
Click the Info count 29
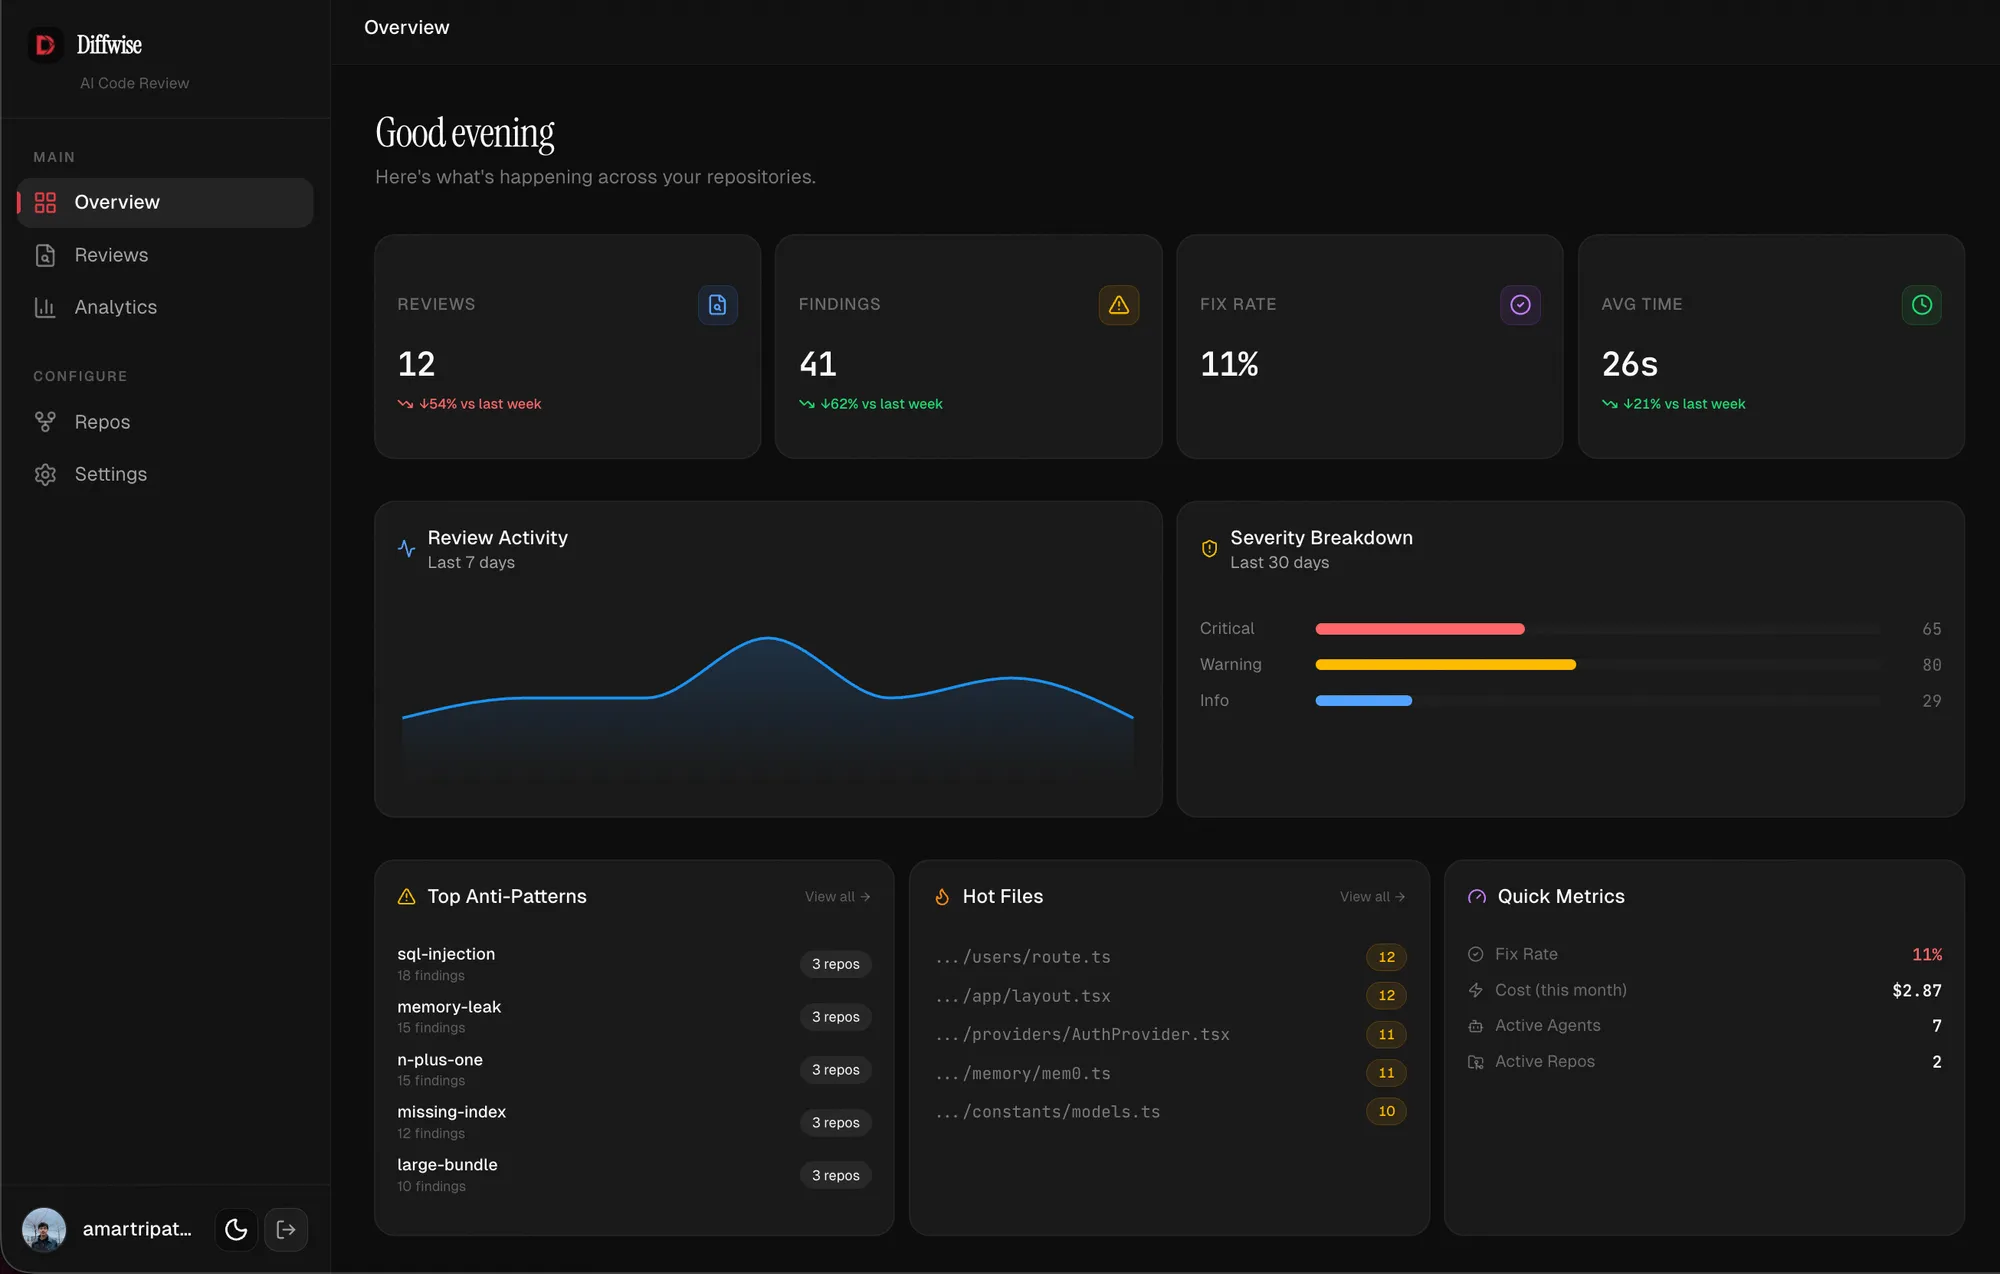pyautogui.click(x=1931, y=701)
